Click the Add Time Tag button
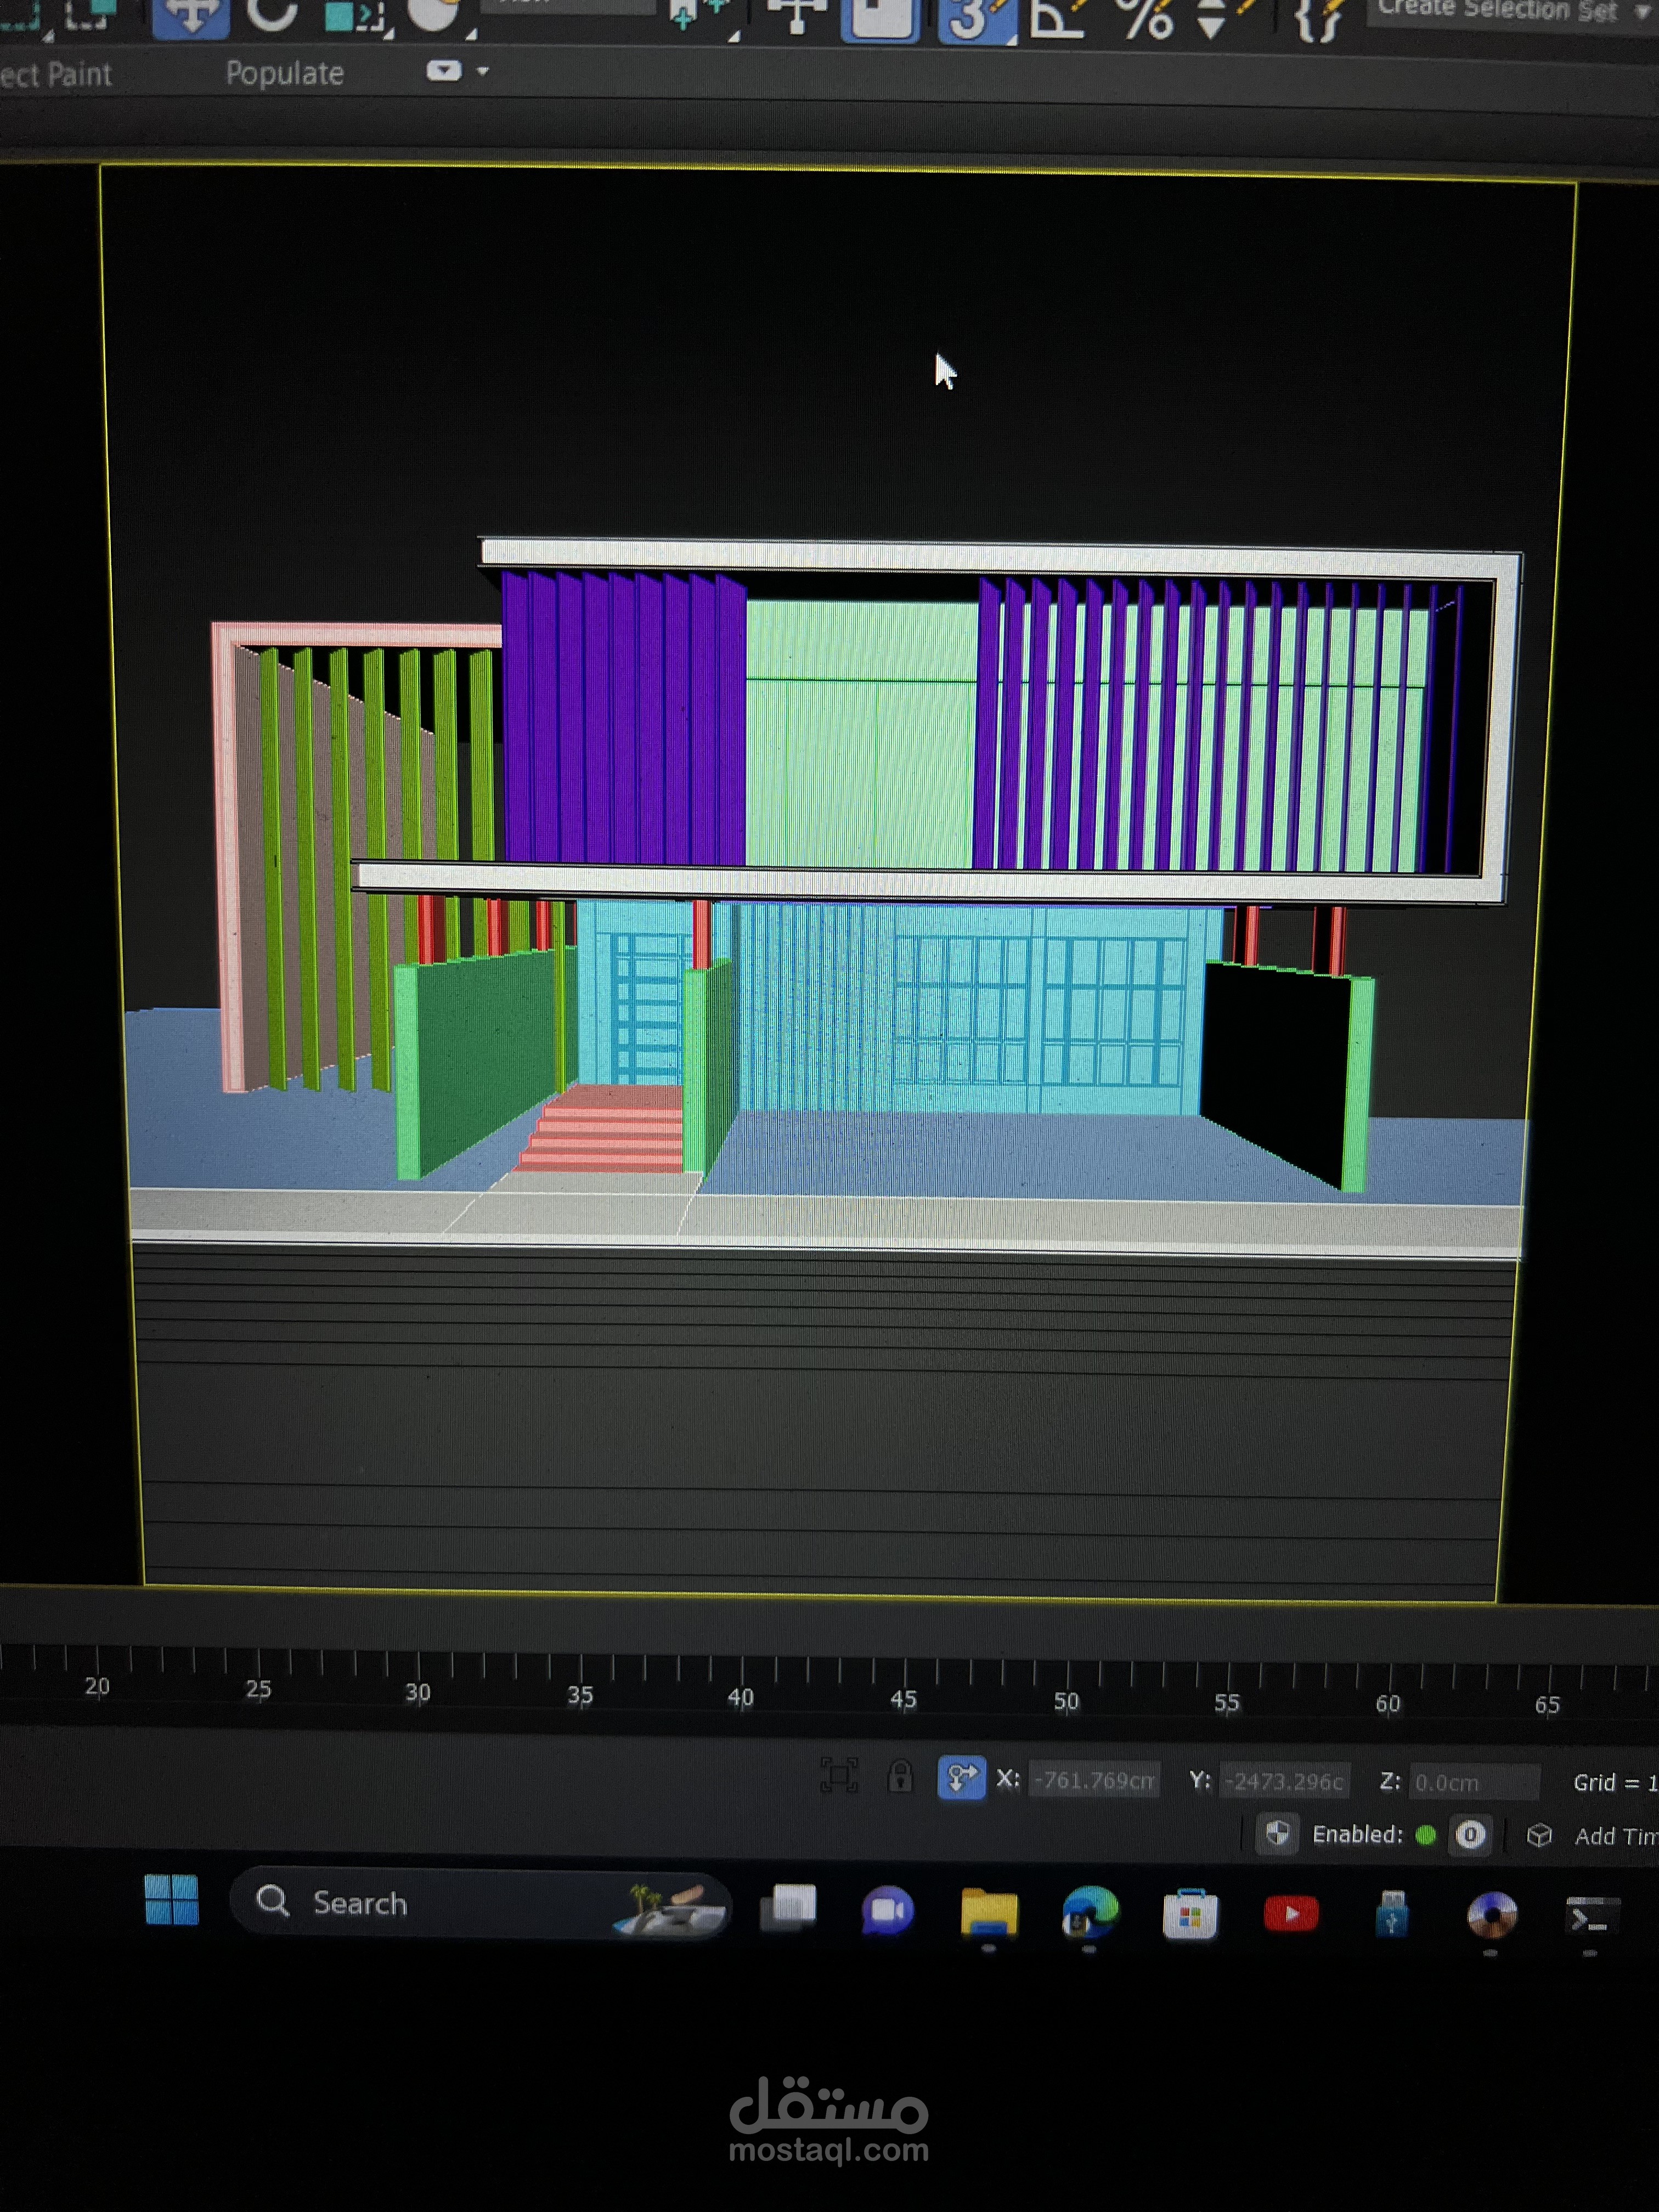Screen dimensions: 1659x2212 pos(1614,1836)
